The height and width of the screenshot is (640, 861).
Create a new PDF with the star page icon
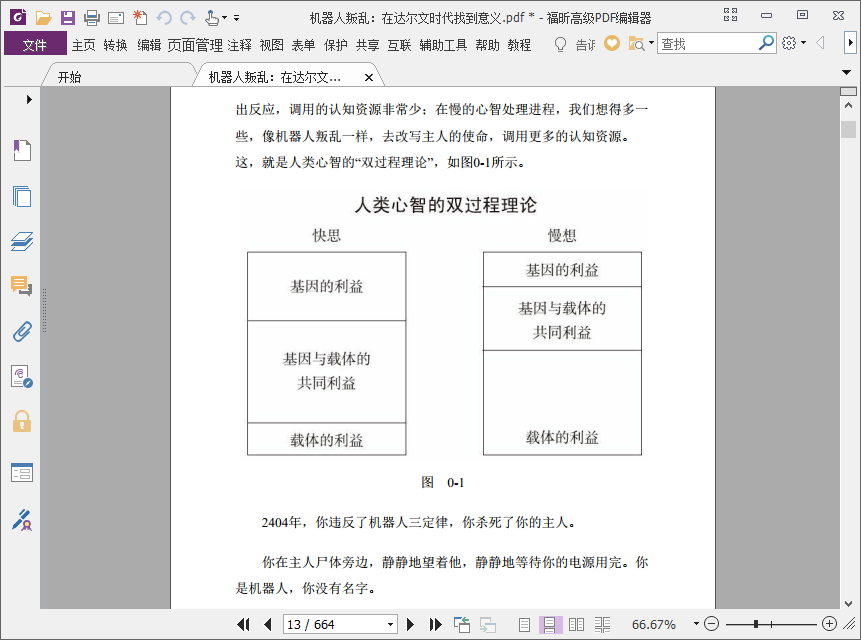click(140, 18)
